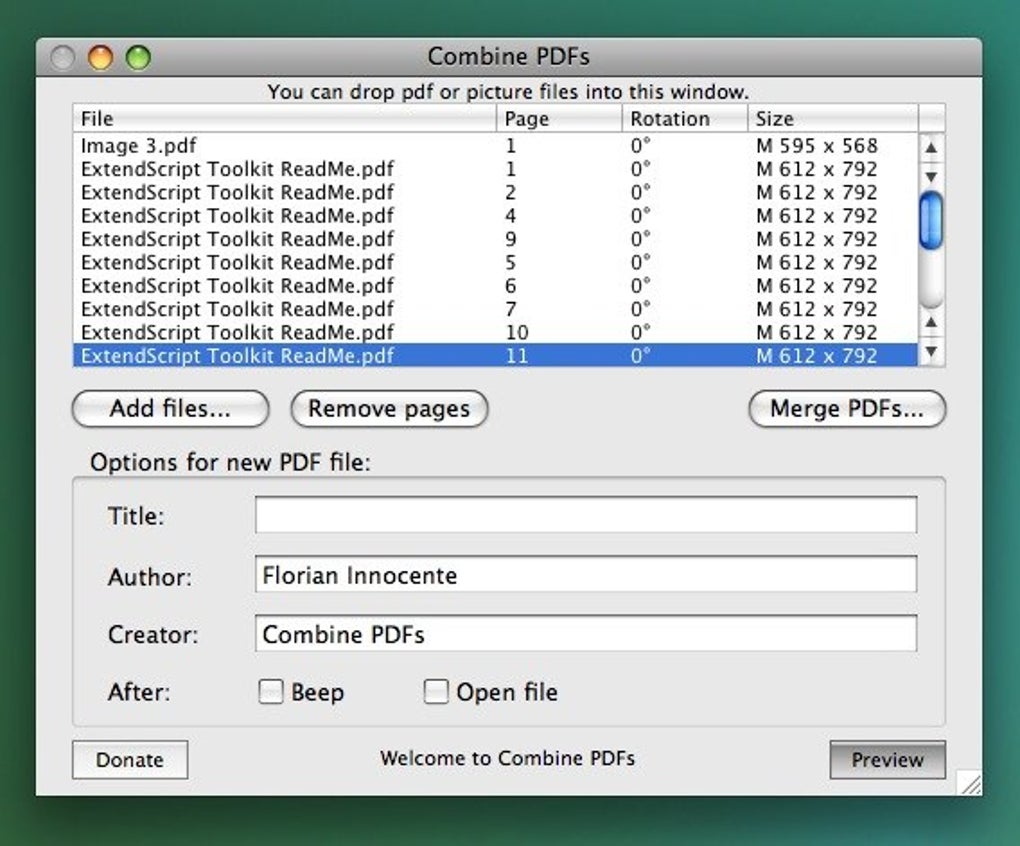Select the Author field showing Florian Innocente
Screen dimensions: 1020x846
pyautogui.click(x=585, y=575)
